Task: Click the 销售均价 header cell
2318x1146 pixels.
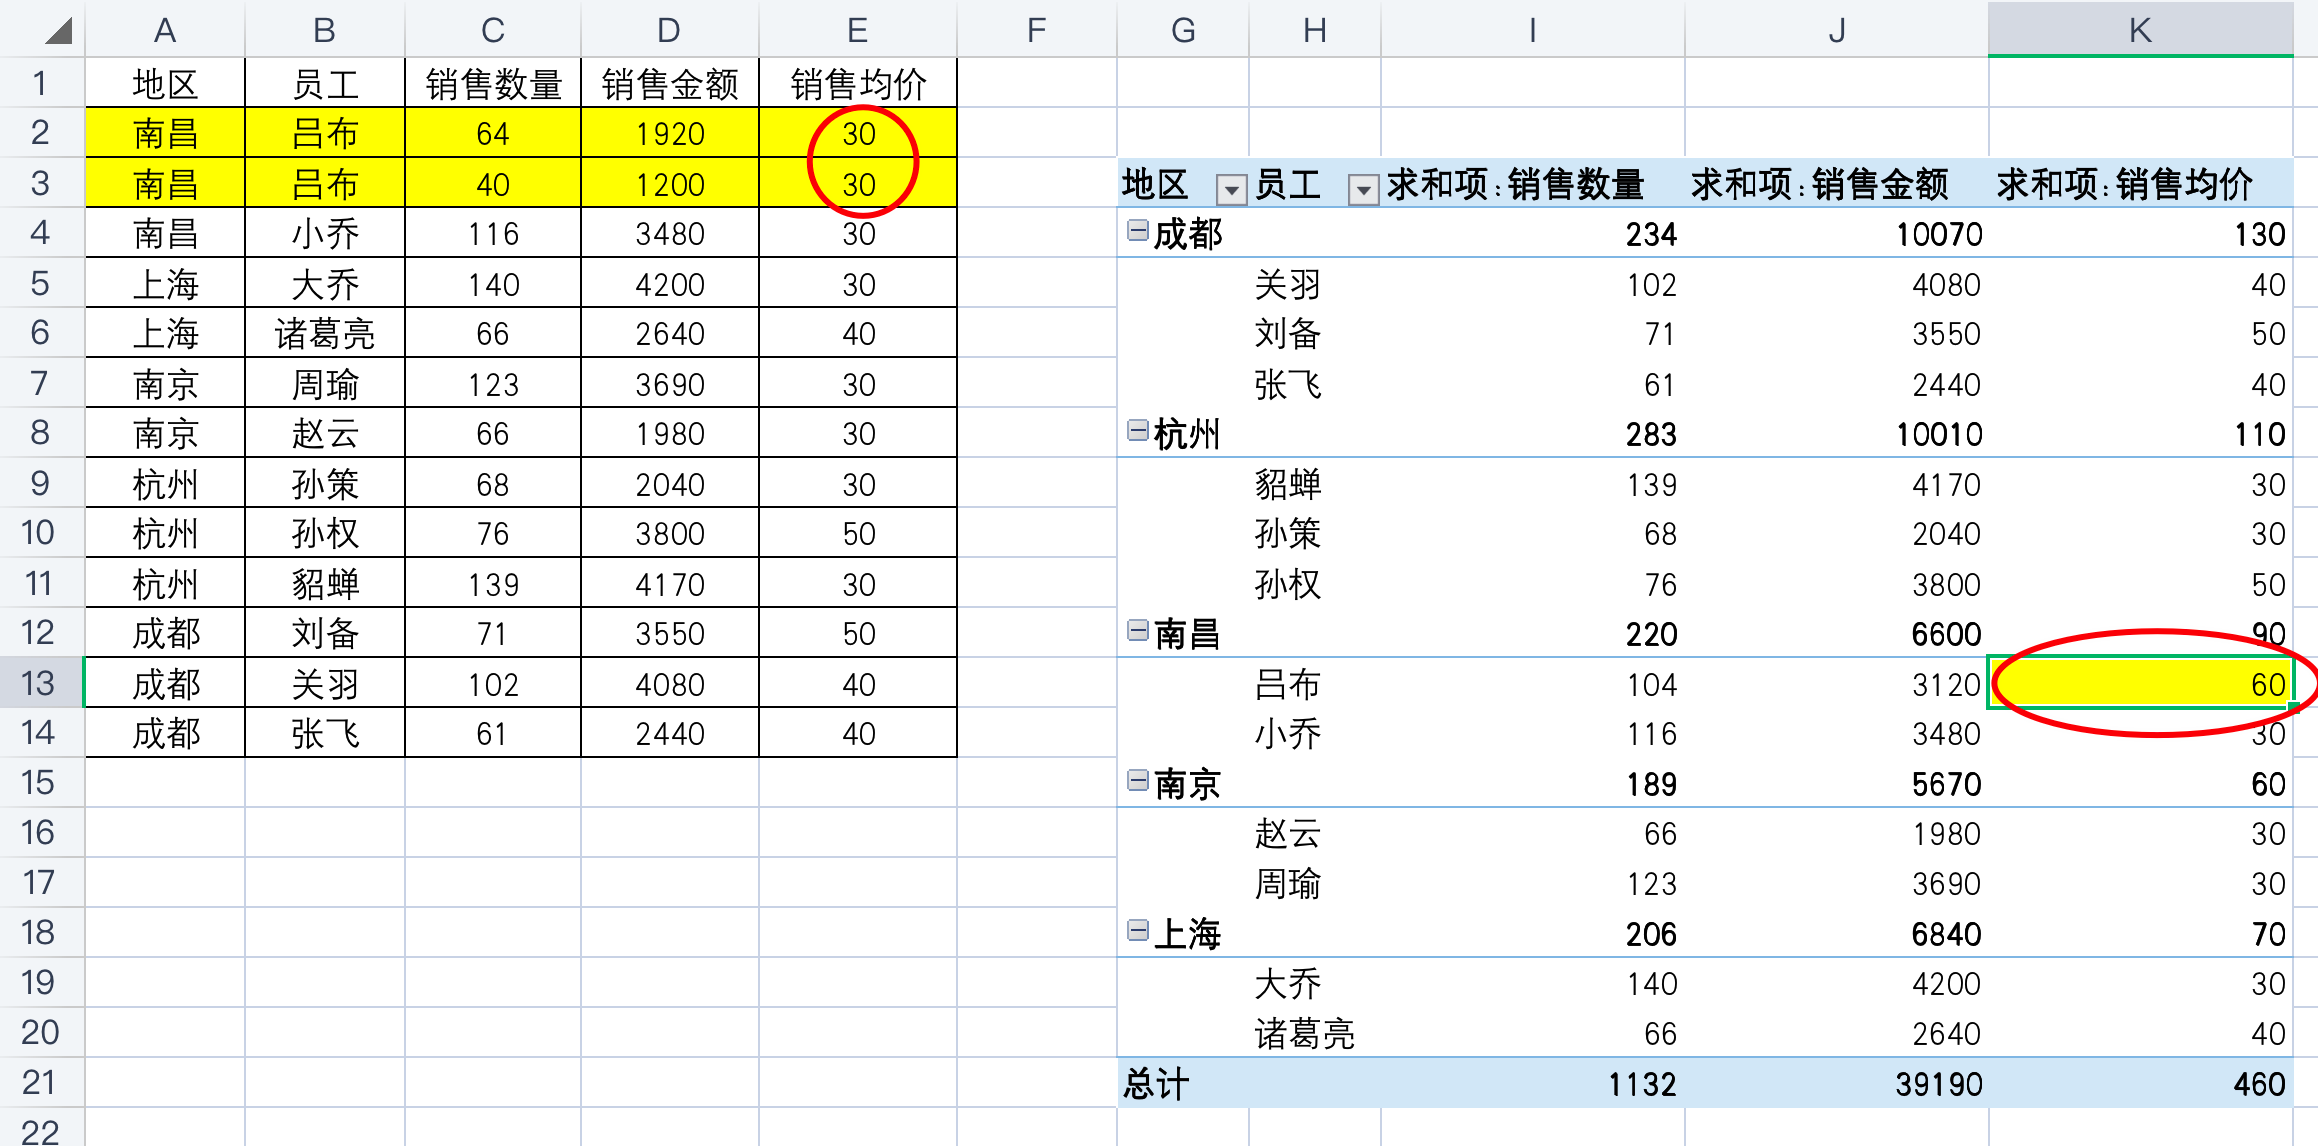Action: point(857,83)
